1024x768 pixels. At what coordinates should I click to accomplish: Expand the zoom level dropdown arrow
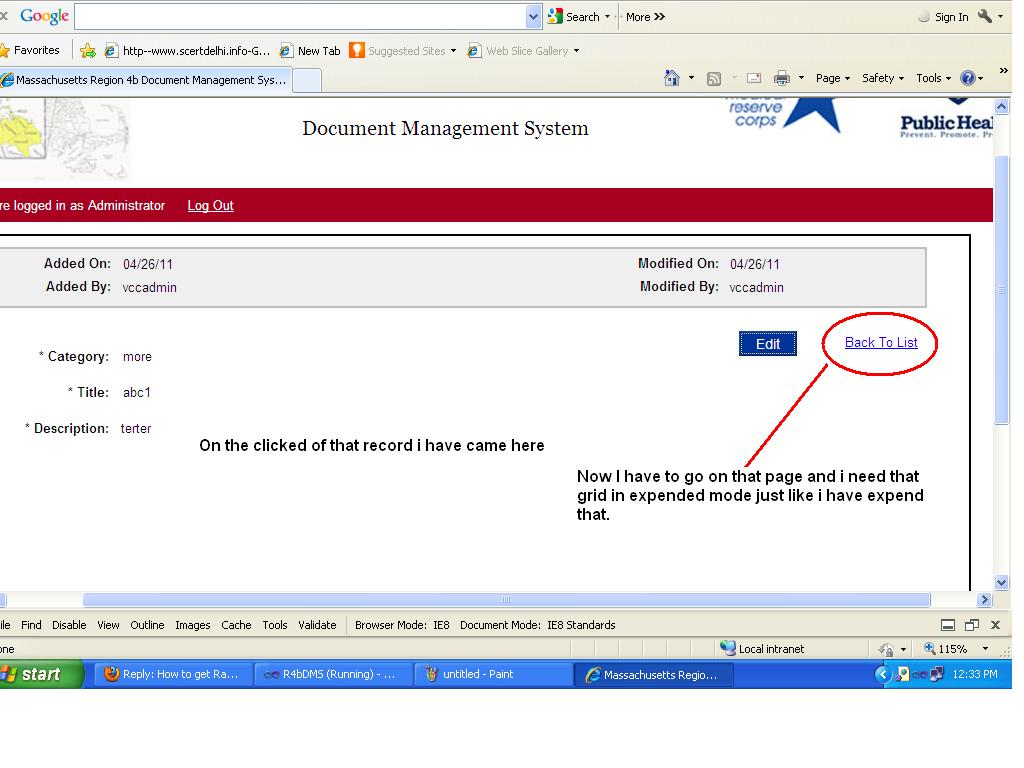[985, 648]
